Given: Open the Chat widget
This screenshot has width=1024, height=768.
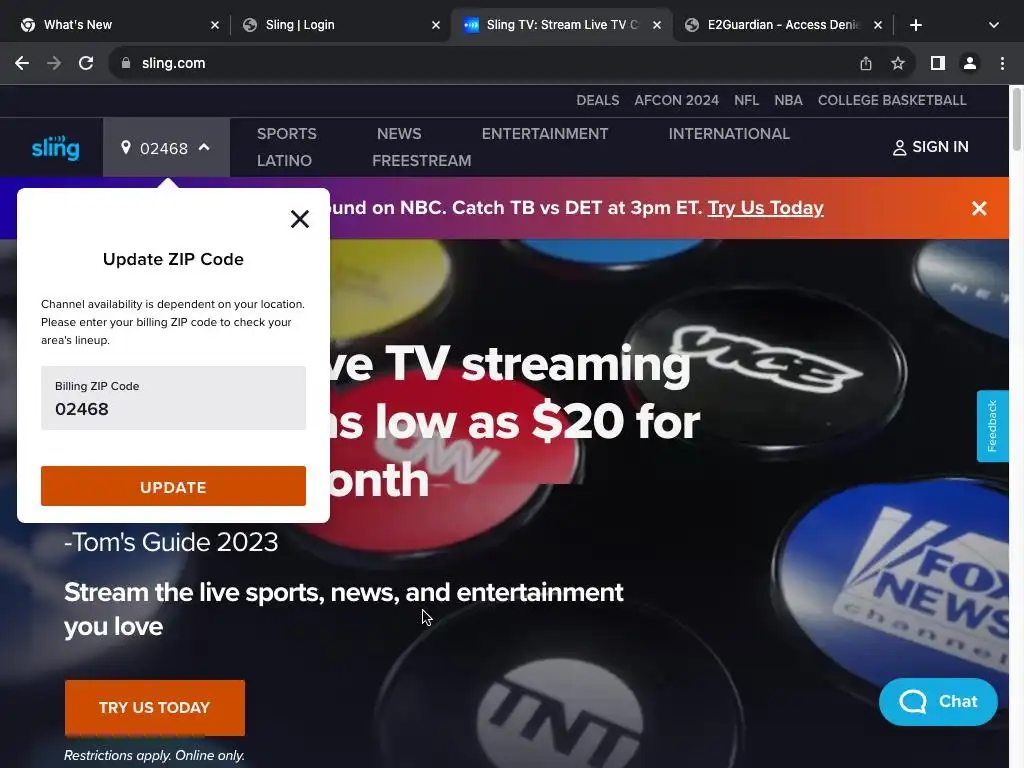Looking at the screenshot, I should coord(938,702).
